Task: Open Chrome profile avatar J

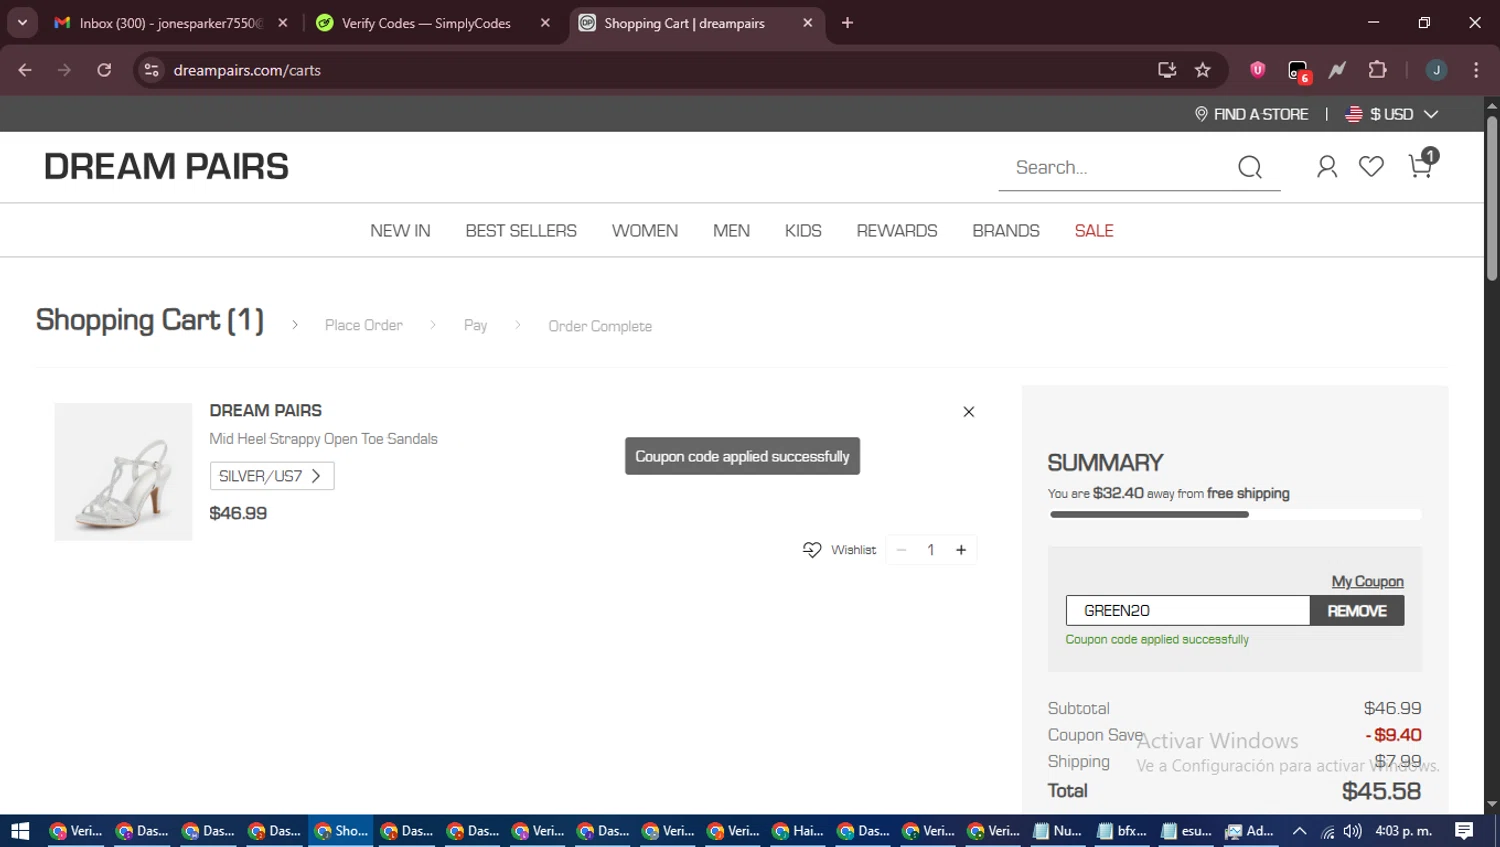Action: coord(1436,70)
